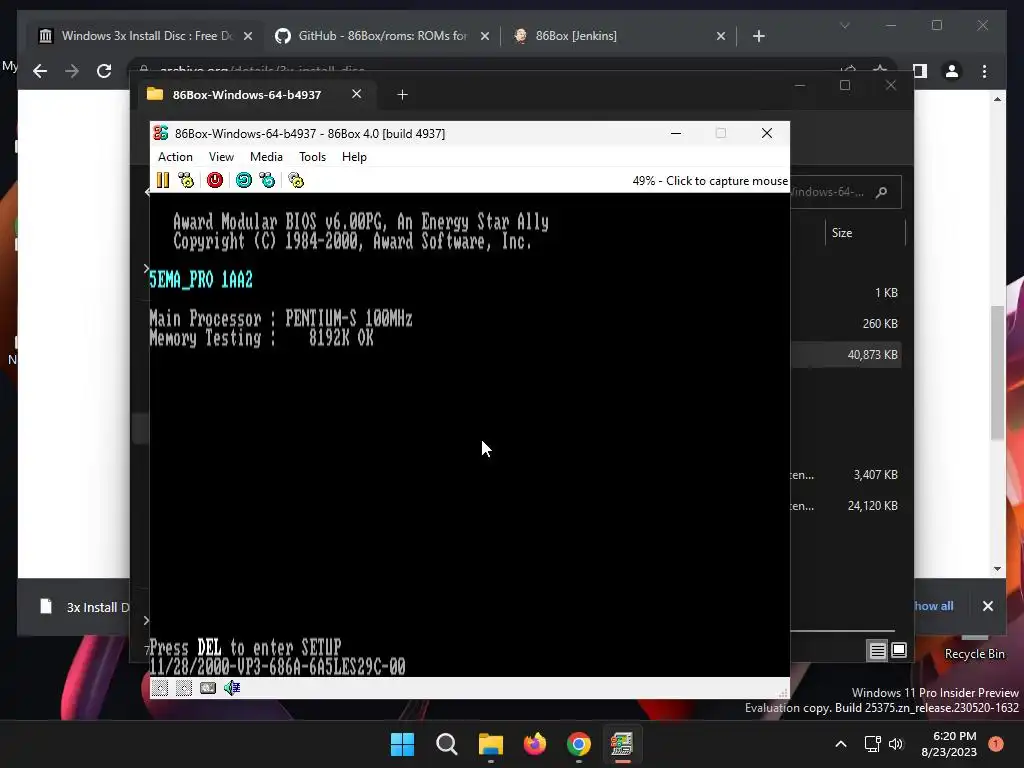Open the clock showing 6:20 PM
This screenshot has height=768, width=1024.
pyautogui.click(x=949, y=744)
